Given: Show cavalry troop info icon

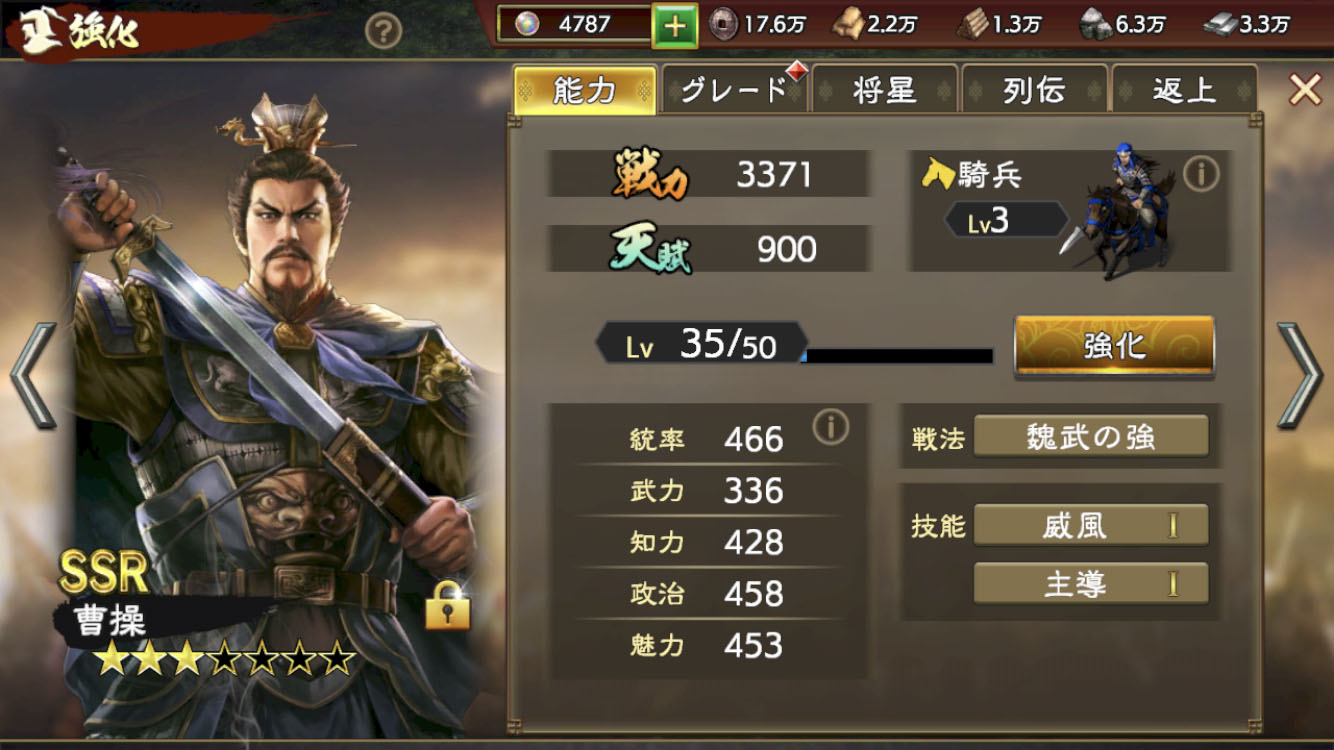Looking at the screenshot, I should point(1201,175).
